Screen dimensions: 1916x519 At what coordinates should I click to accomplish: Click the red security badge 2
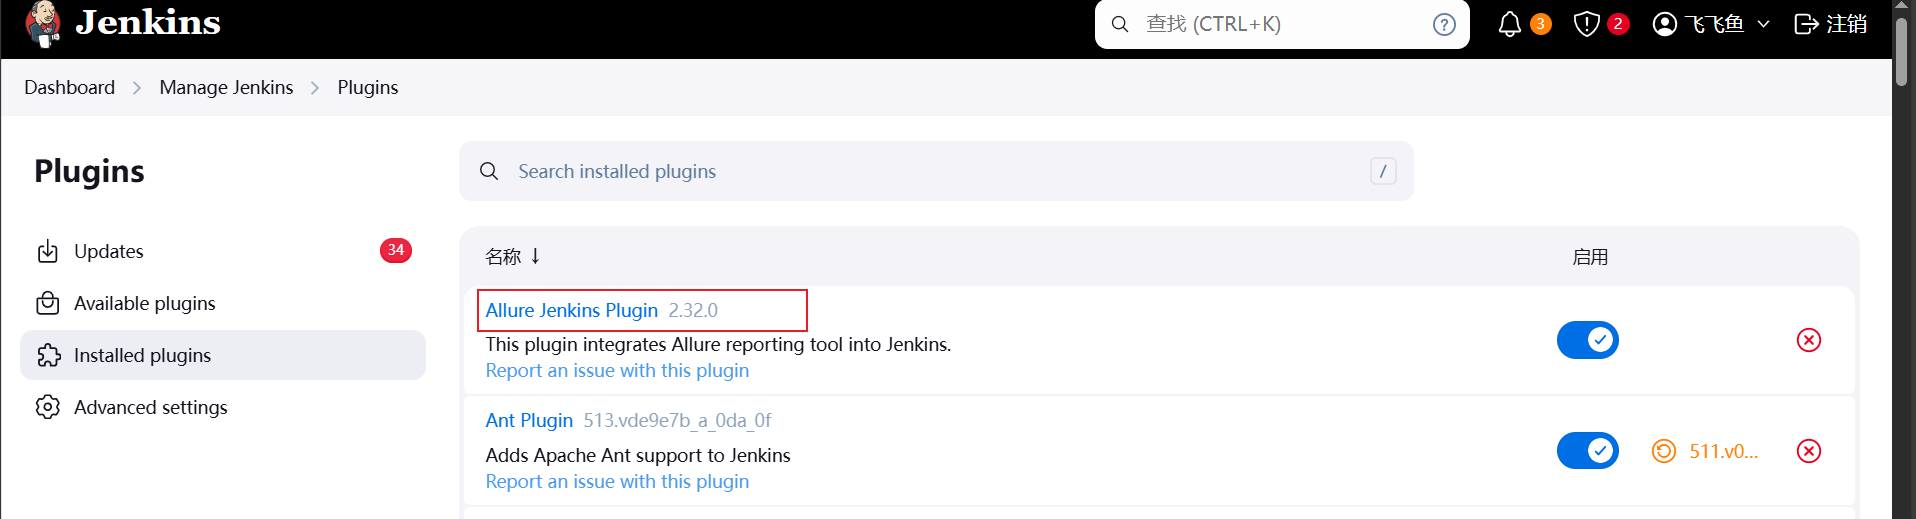(1618, 24)
